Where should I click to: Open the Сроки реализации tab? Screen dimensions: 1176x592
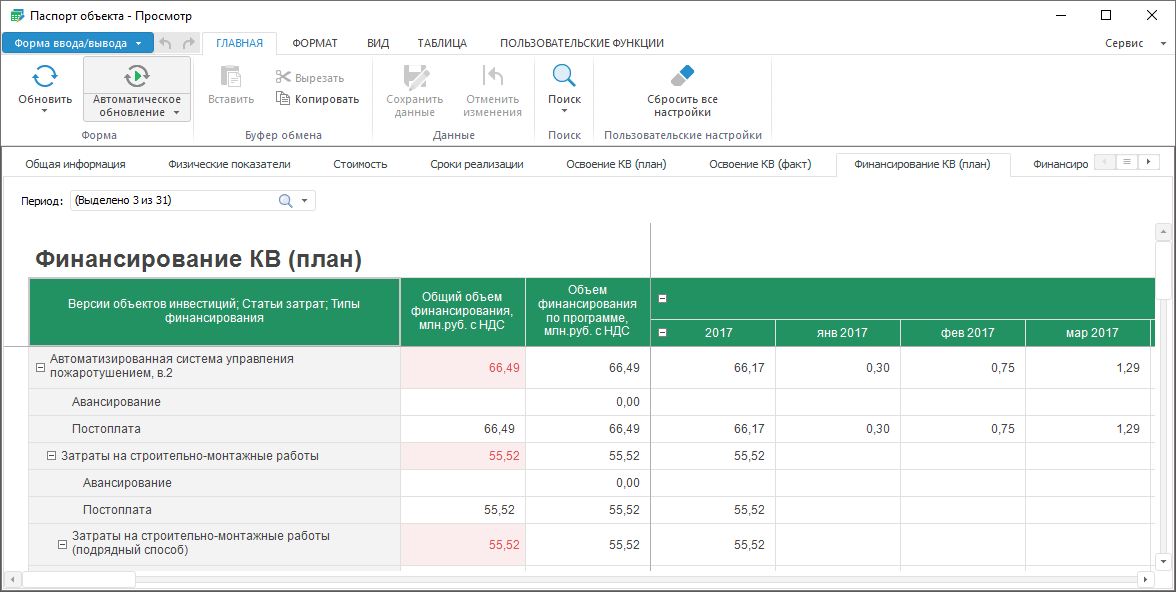coord(476,164)
